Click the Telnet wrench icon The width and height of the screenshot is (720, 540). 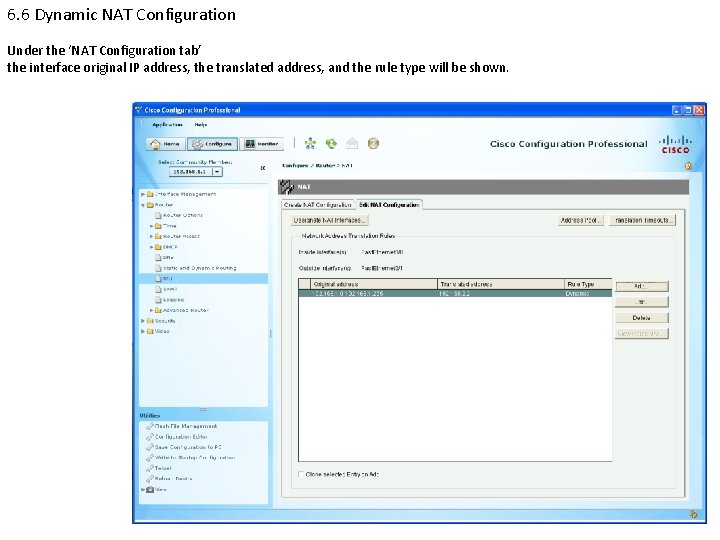(149, 468)
